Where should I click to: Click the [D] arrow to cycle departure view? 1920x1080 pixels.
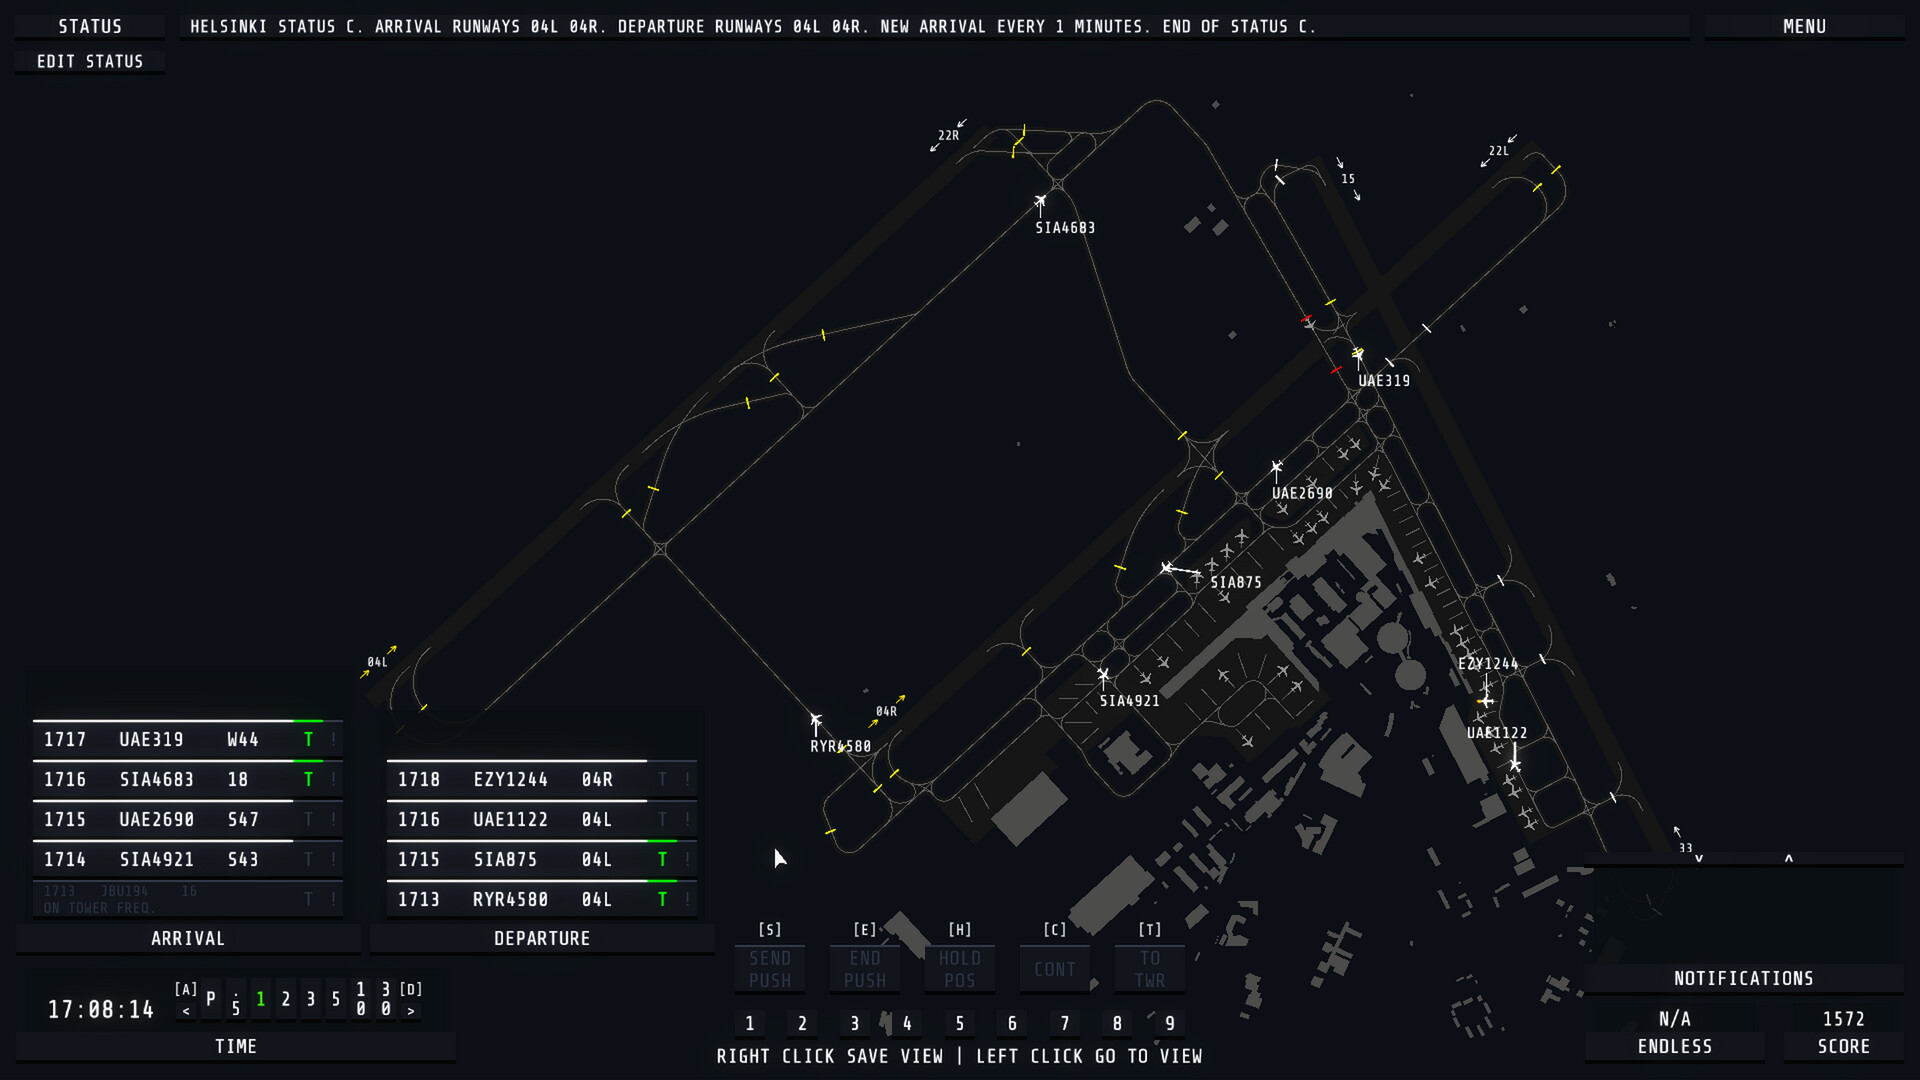(412, 1009)
